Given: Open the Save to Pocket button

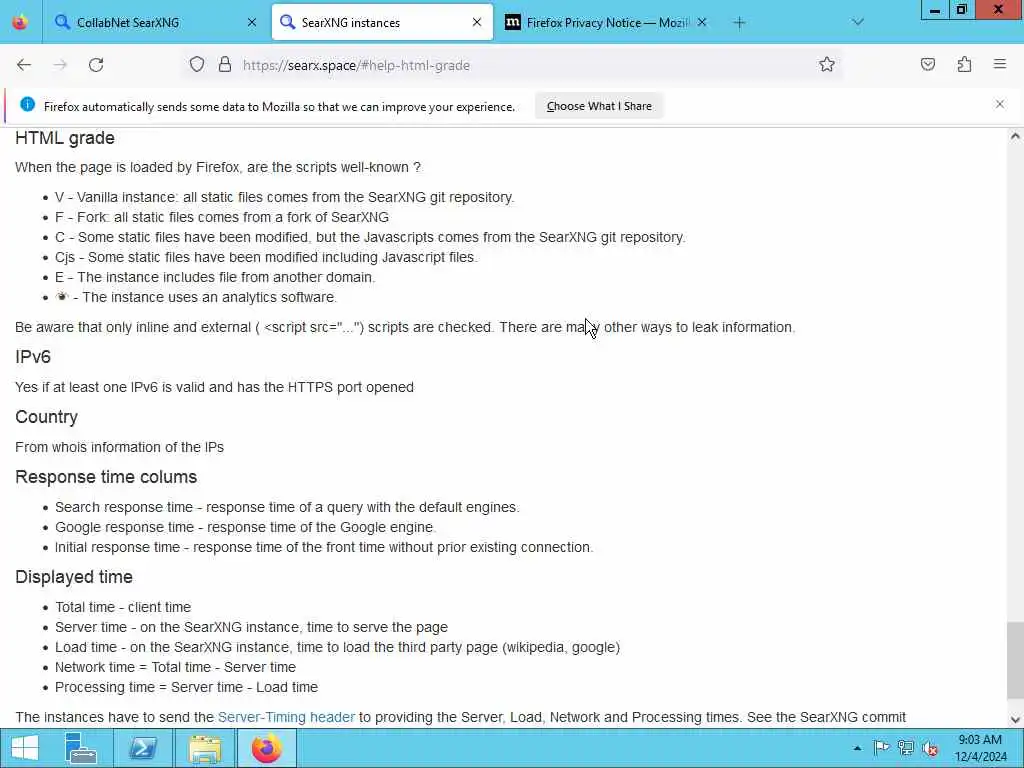Looking at the screenshot, I should (928, 64).
